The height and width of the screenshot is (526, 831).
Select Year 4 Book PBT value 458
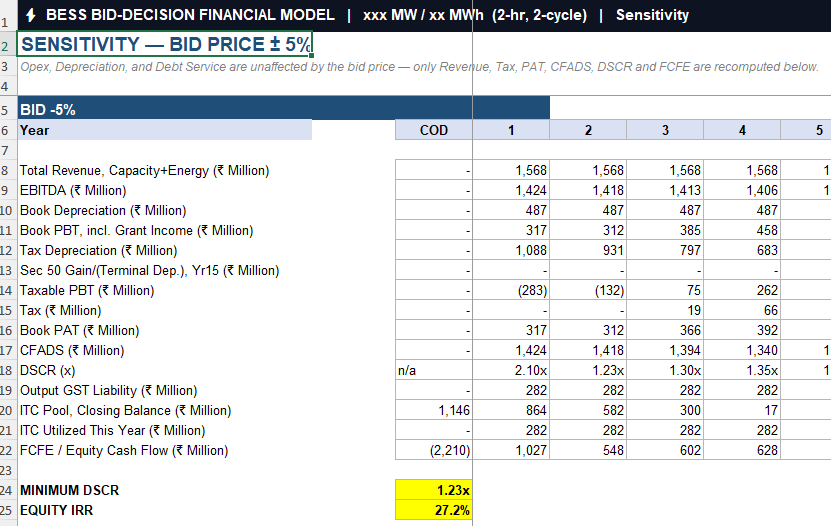point(742,231)
